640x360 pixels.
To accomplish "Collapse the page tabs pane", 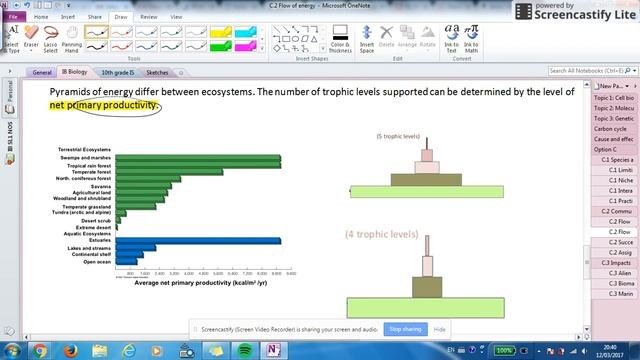I will 635,86.
